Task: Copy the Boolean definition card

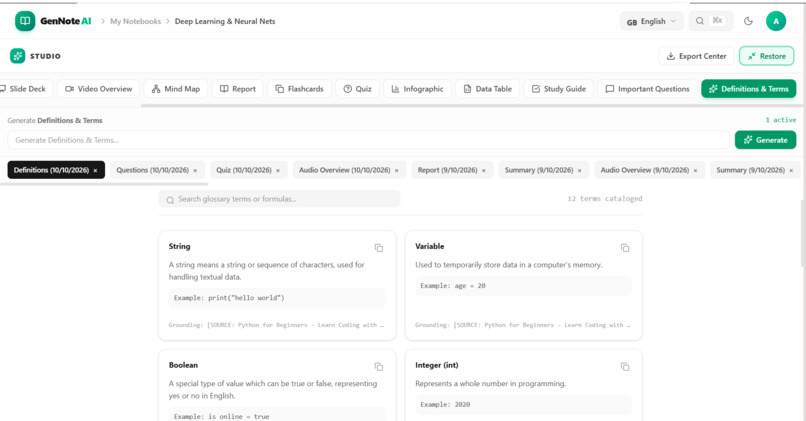Action: pos(379,367)
